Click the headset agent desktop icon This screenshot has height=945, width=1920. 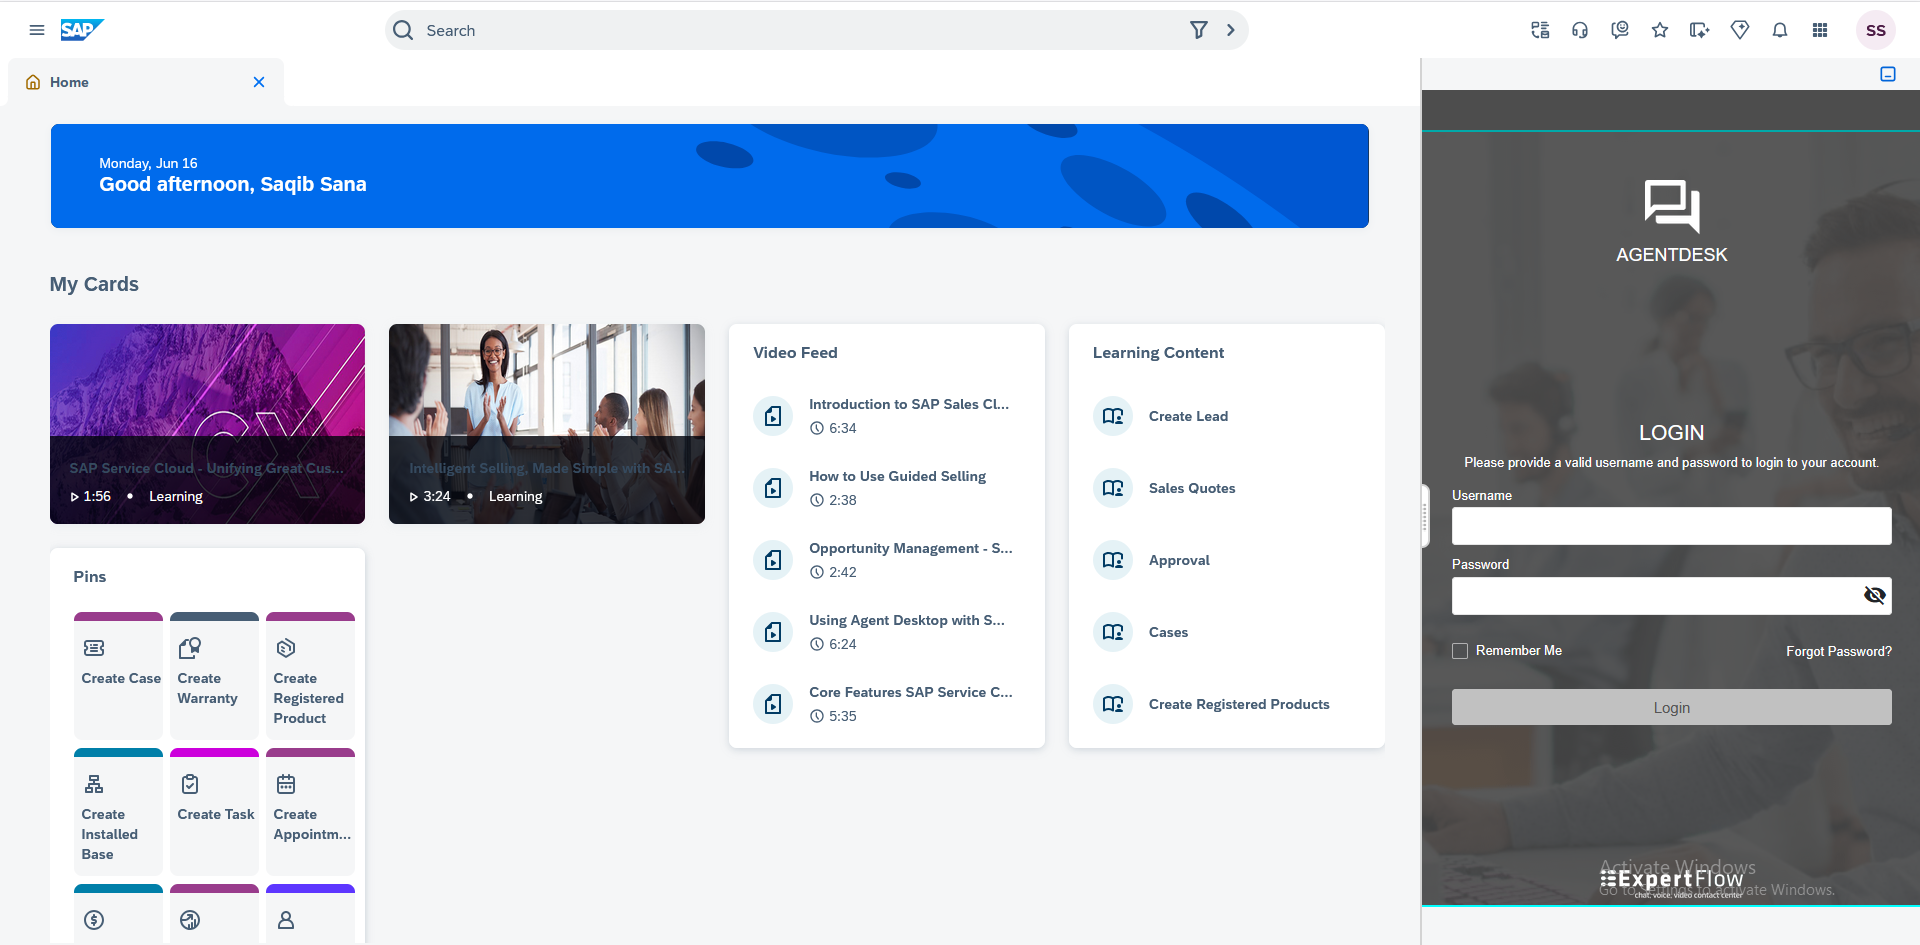coord(1580,30)
